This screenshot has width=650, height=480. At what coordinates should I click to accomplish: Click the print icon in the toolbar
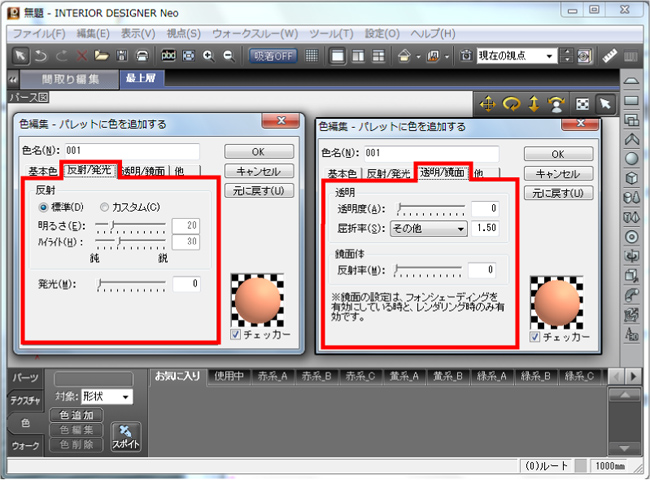click(143, 55)
